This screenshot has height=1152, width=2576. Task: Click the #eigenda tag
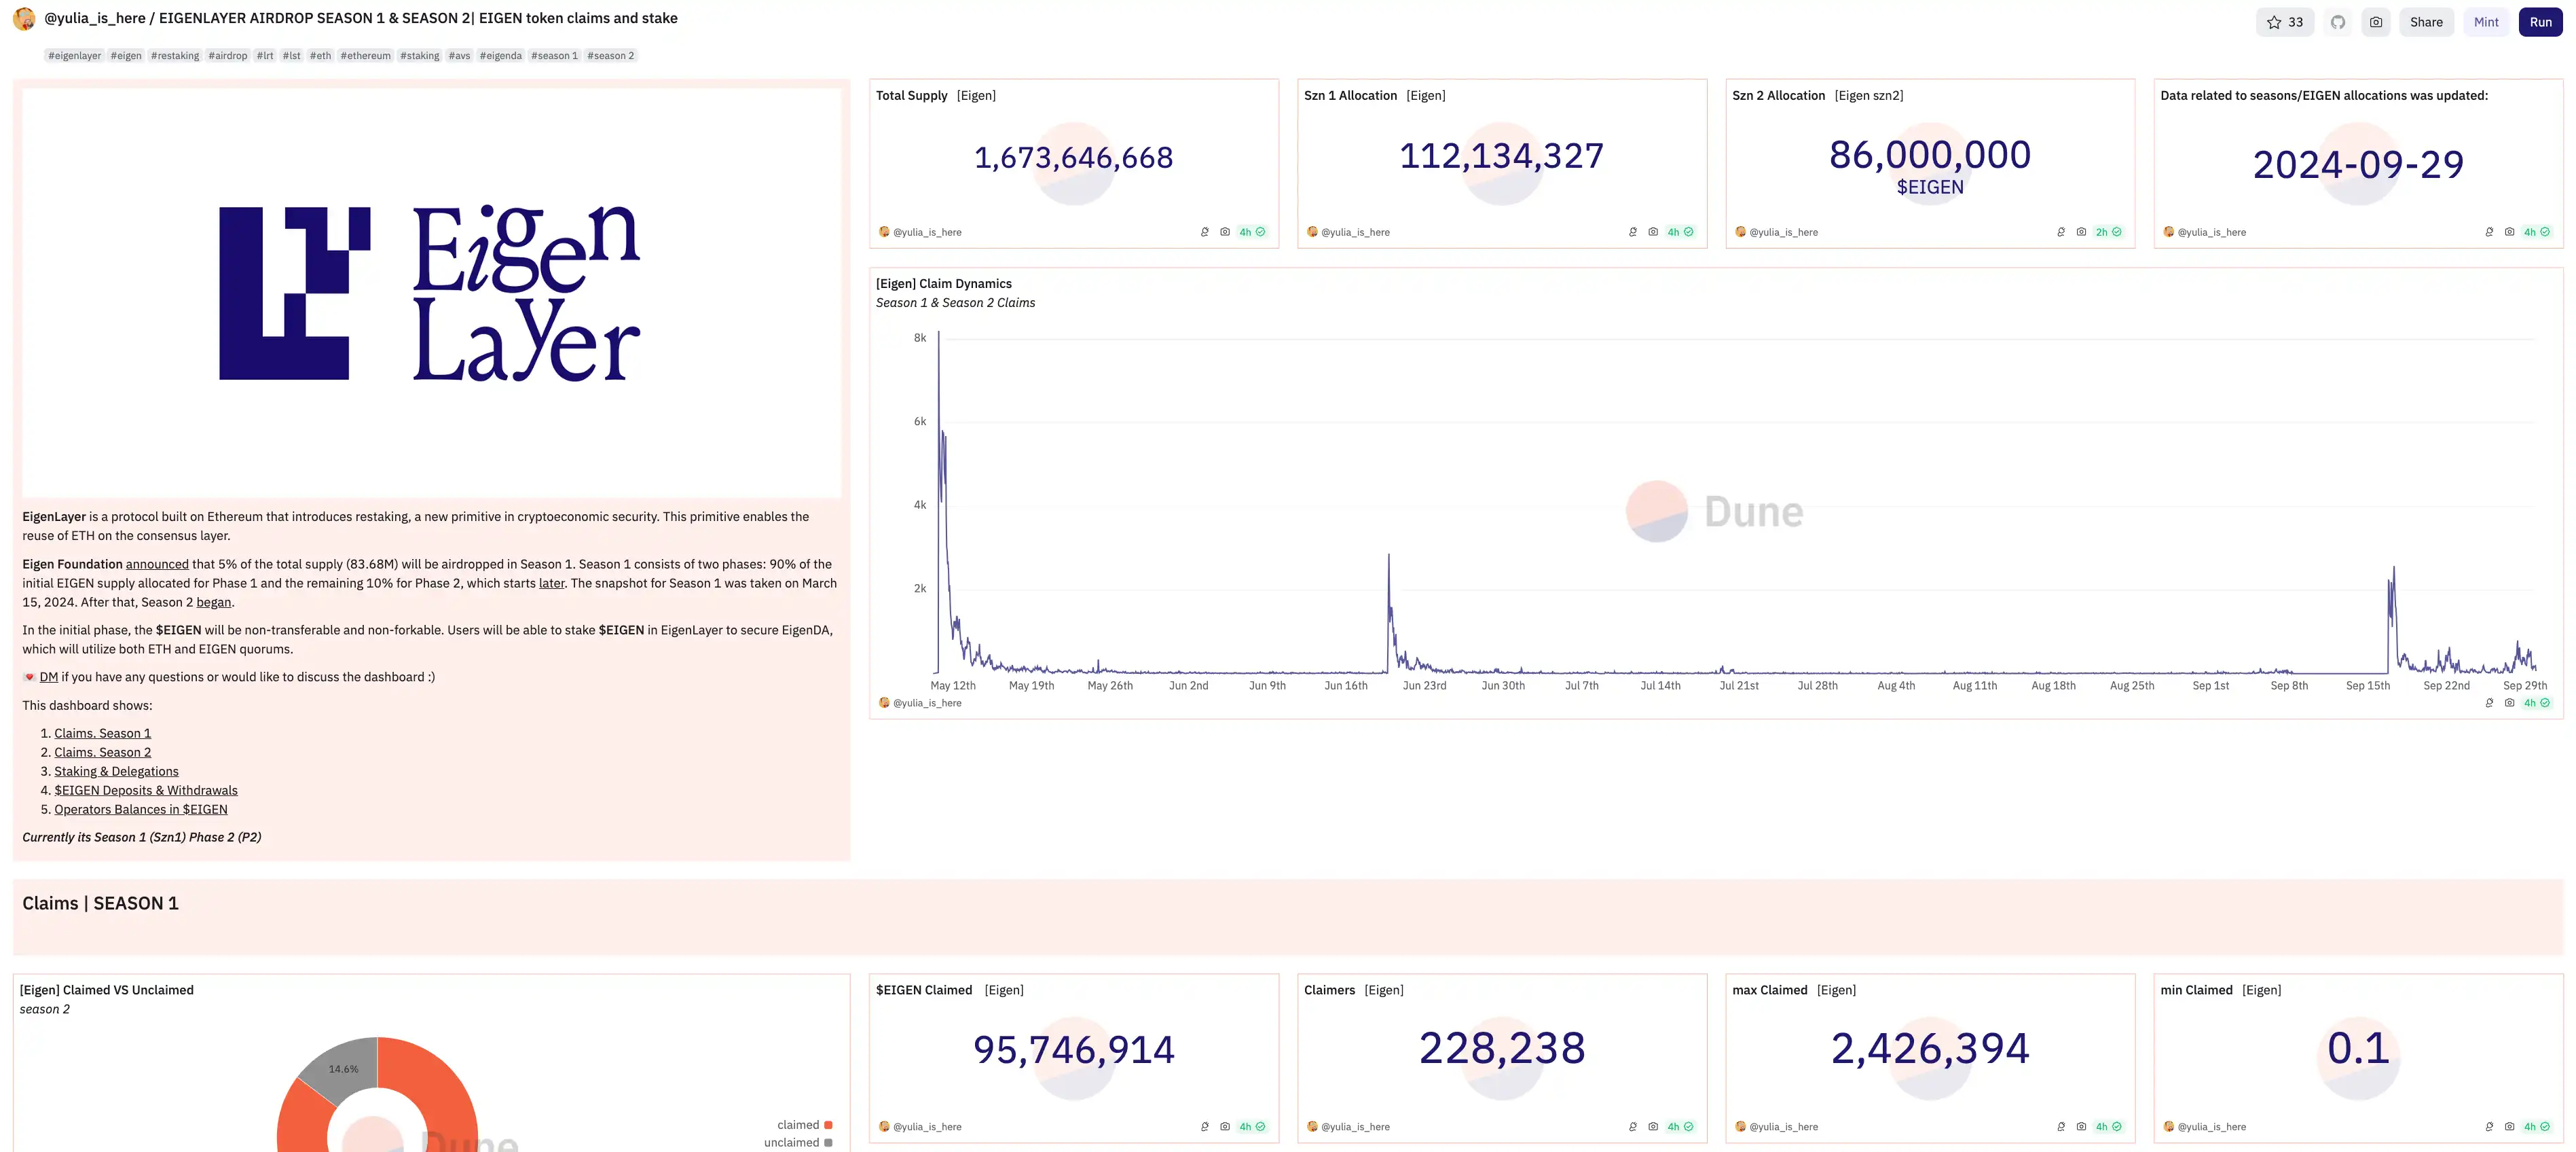tap(500, 56)
